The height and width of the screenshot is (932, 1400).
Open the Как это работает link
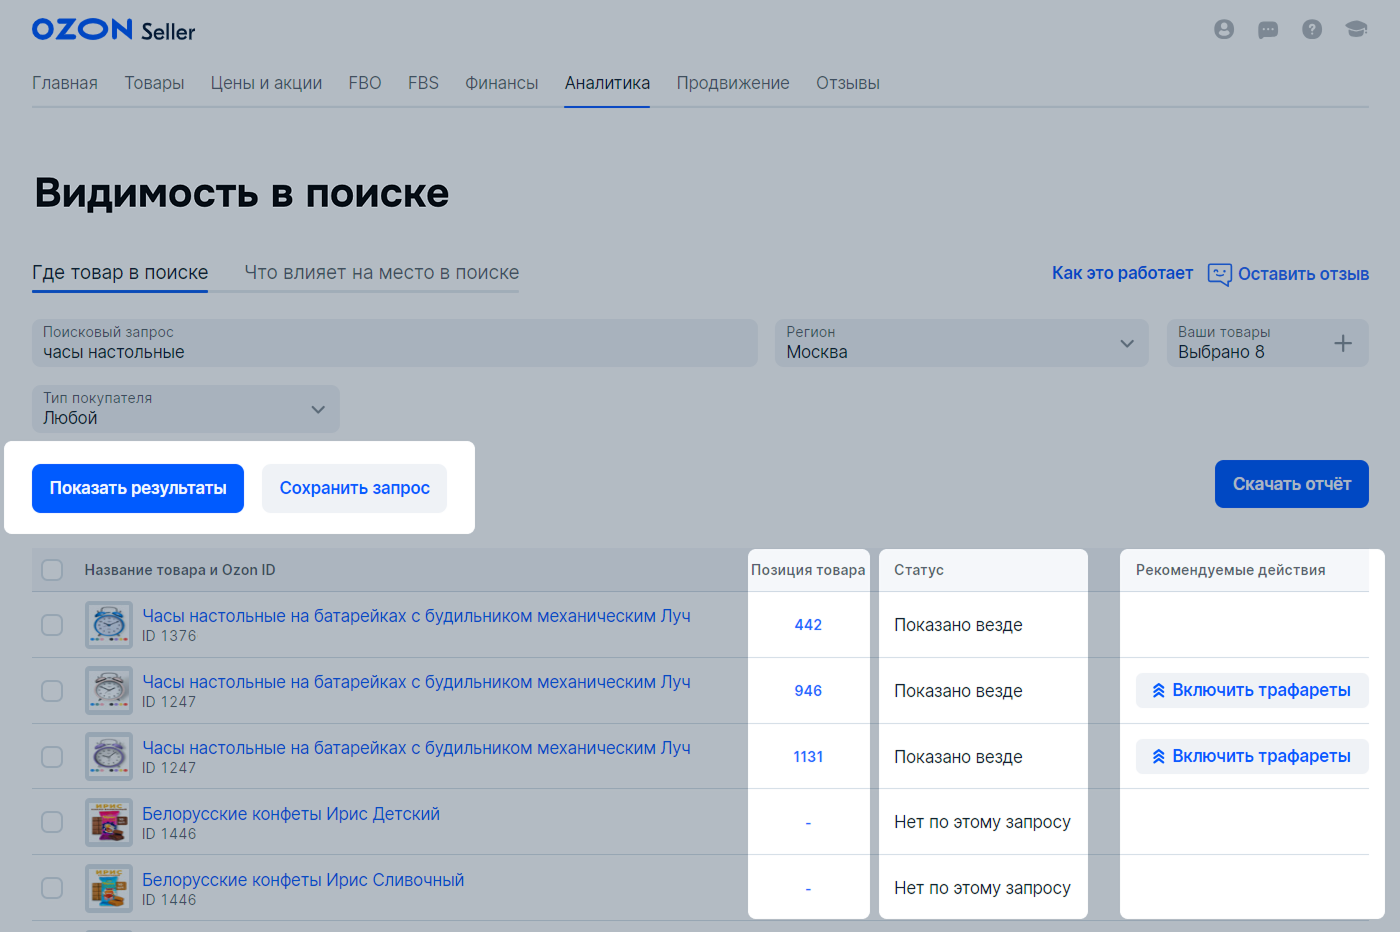(1122, 273)
